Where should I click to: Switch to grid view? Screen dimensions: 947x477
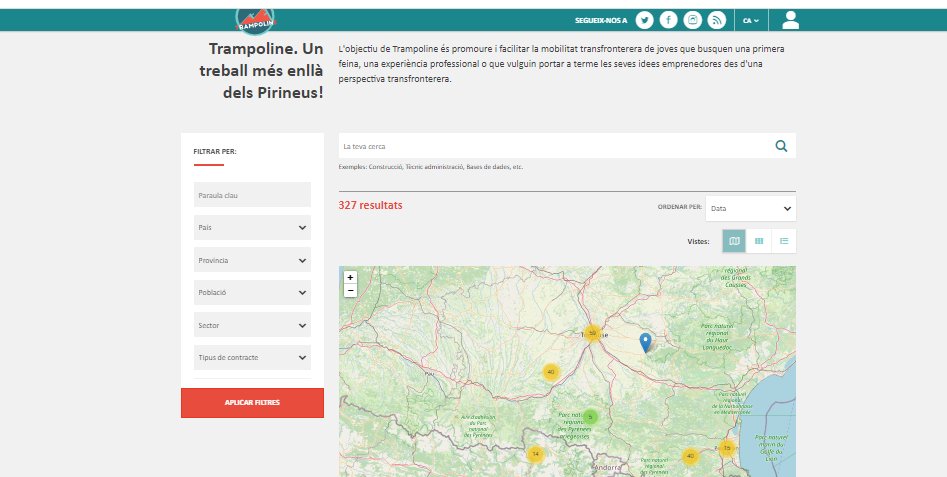click(759, 241)
